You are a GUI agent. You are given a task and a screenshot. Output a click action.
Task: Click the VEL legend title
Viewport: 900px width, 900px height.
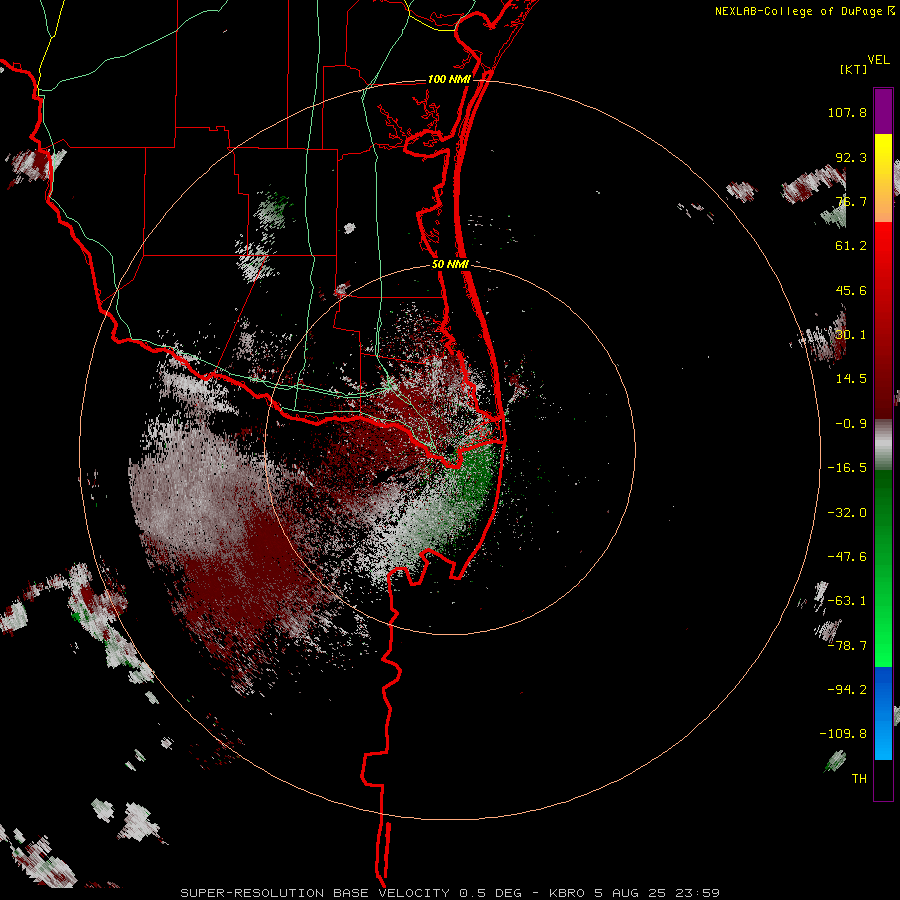878,60
